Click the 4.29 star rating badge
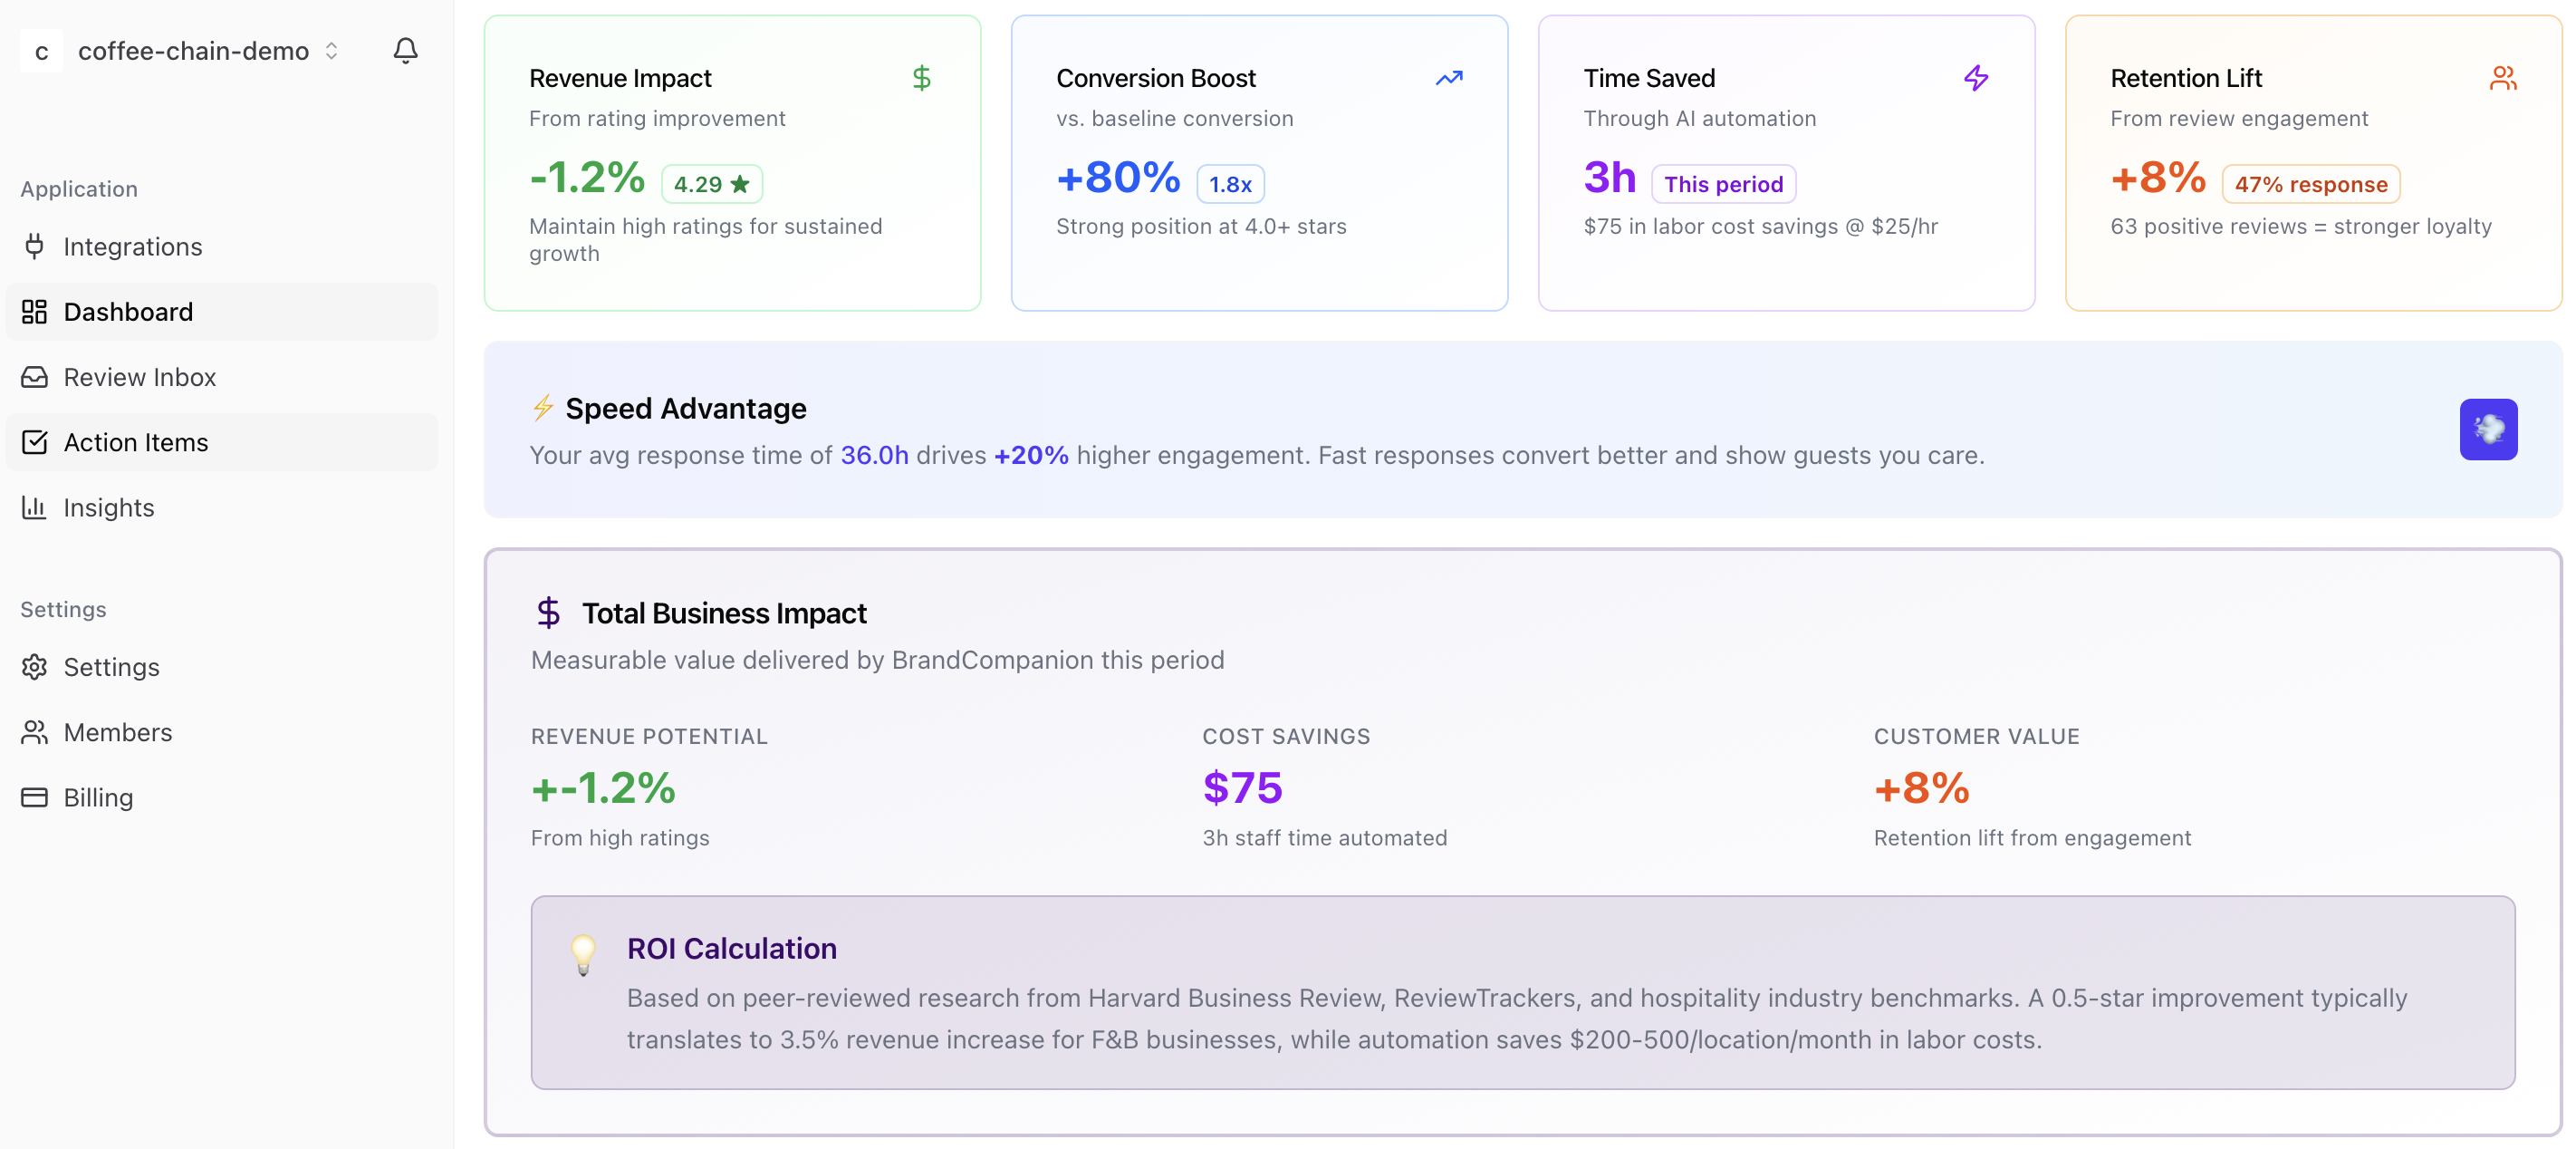 click(x=711, y=183)
